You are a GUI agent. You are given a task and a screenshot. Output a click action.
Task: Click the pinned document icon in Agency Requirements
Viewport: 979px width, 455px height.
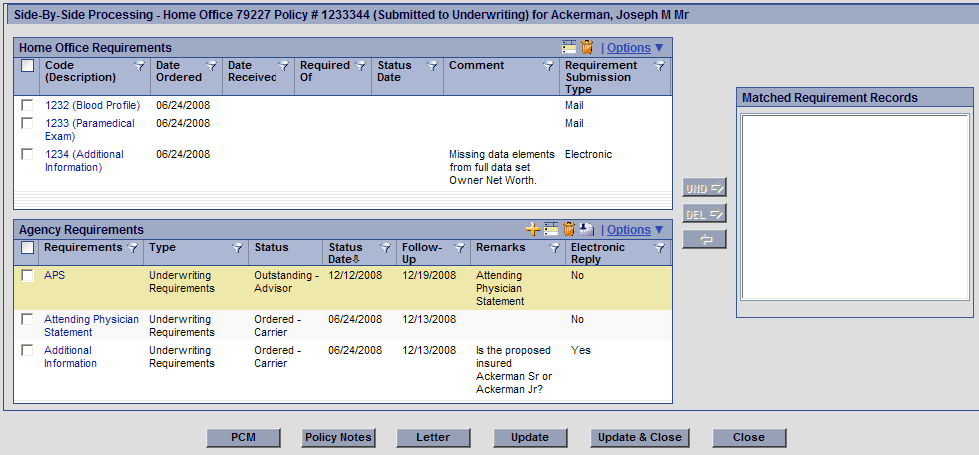coord(586,230)
